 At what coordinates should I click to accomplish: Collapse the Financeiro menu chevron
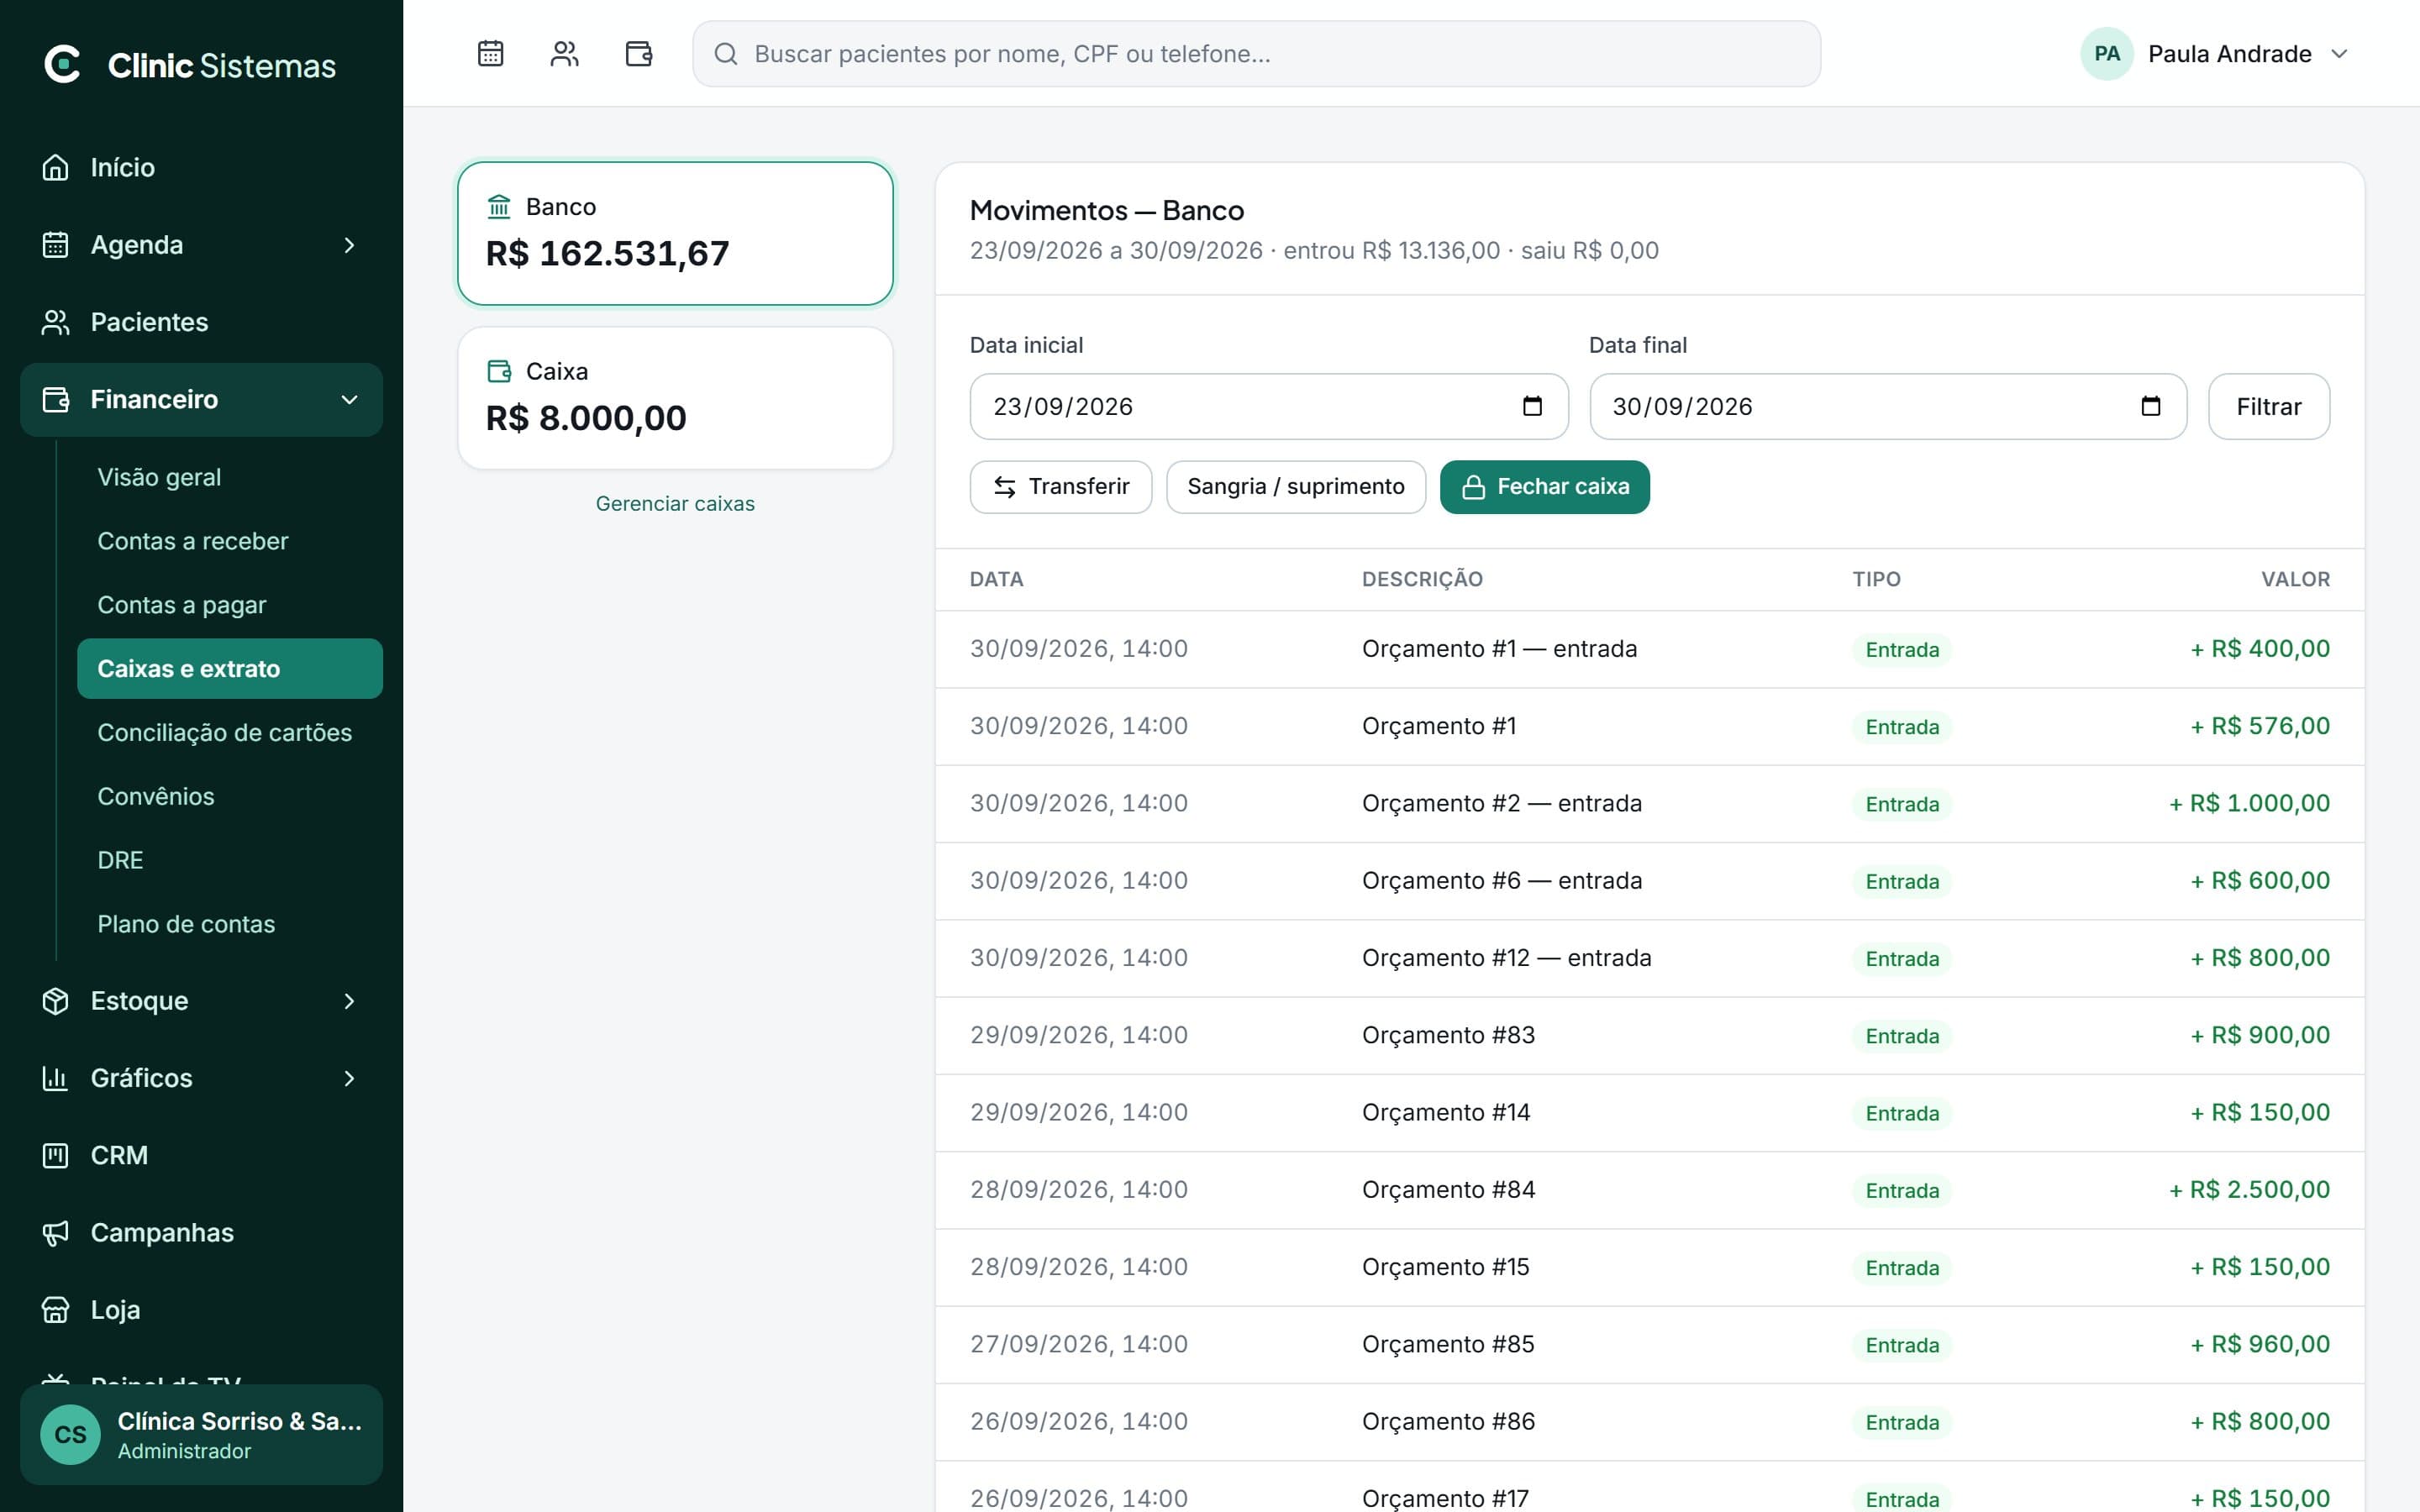point(349,400)
